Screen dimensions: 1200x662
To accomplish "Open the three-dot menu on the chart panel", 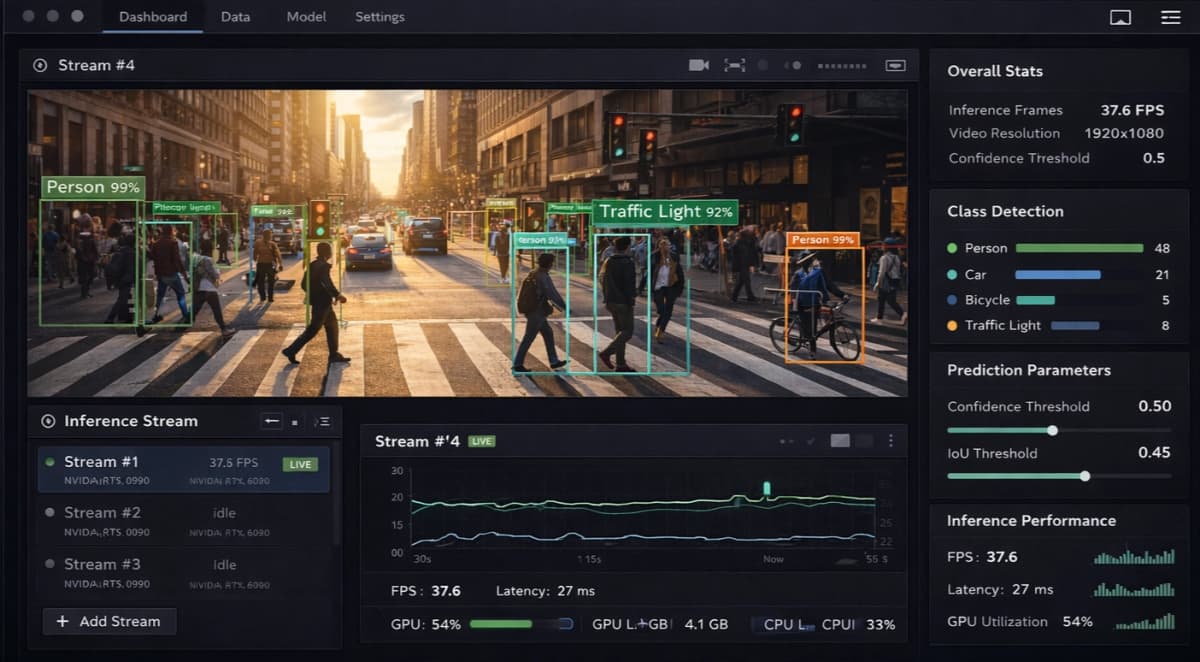I will (x=891, y=439).
